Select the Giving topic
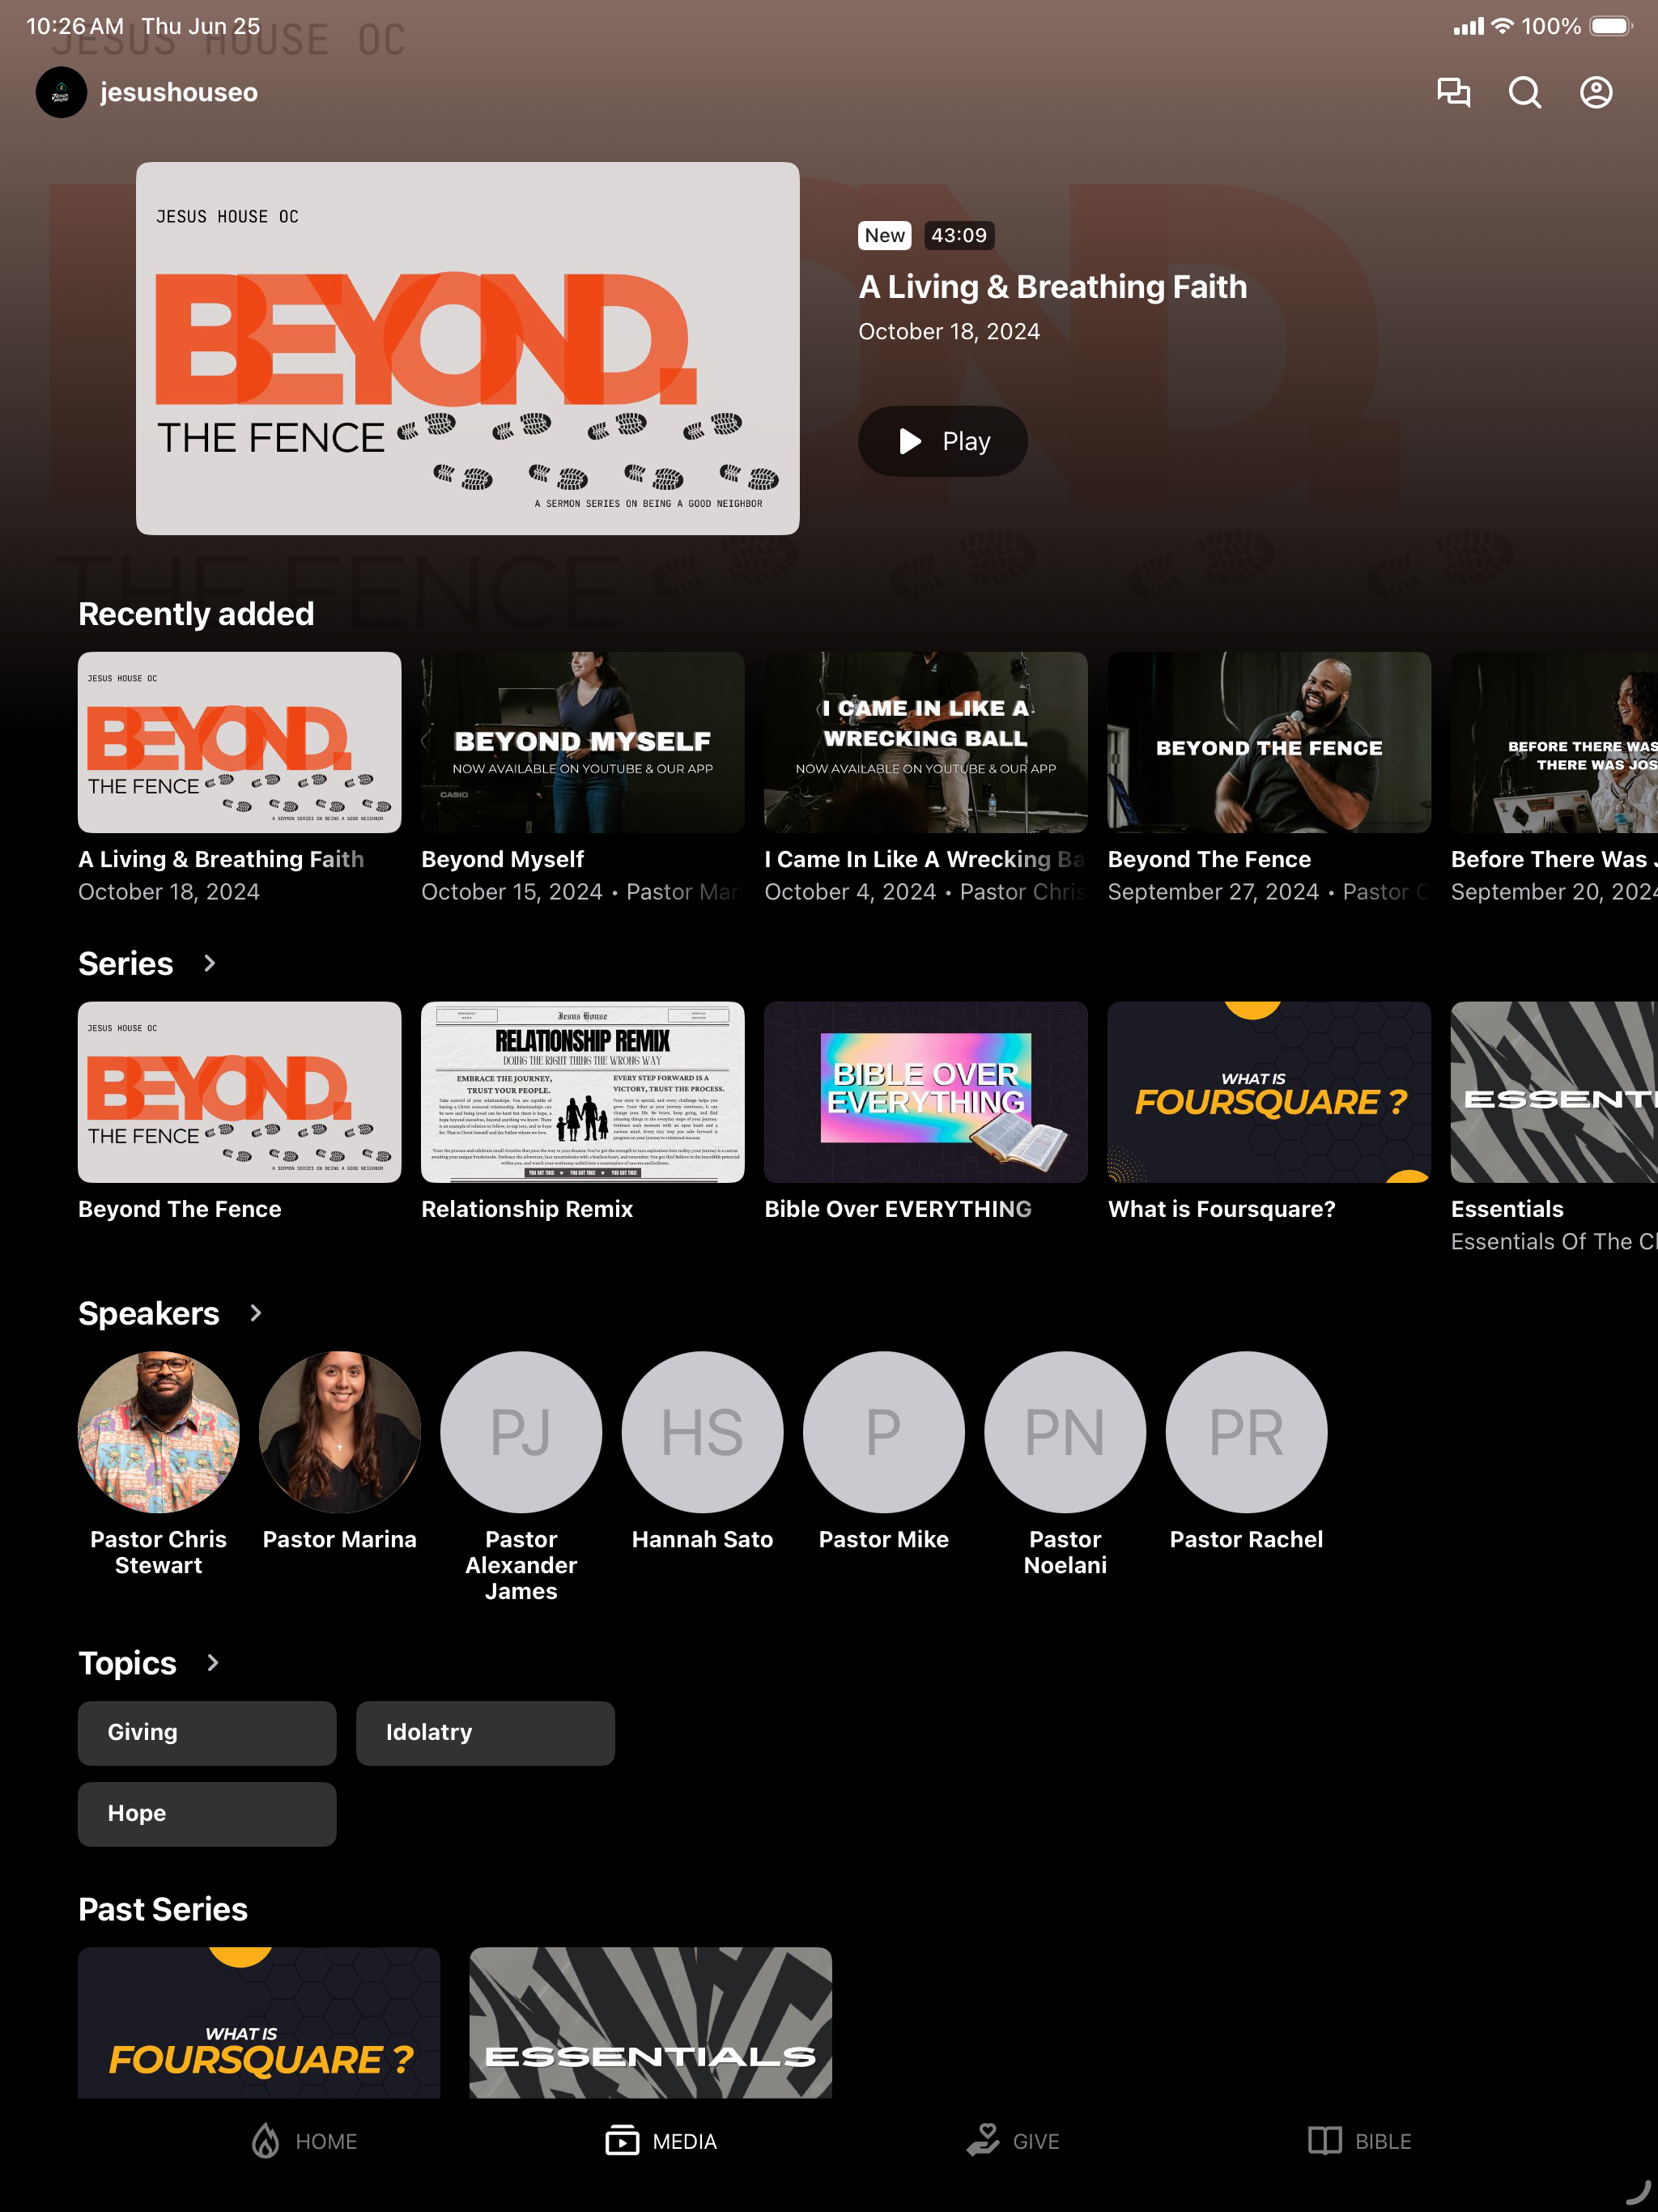The height and width of the screenshot is (2212, 1658). pyautogui.click(x=207, y=1732)
